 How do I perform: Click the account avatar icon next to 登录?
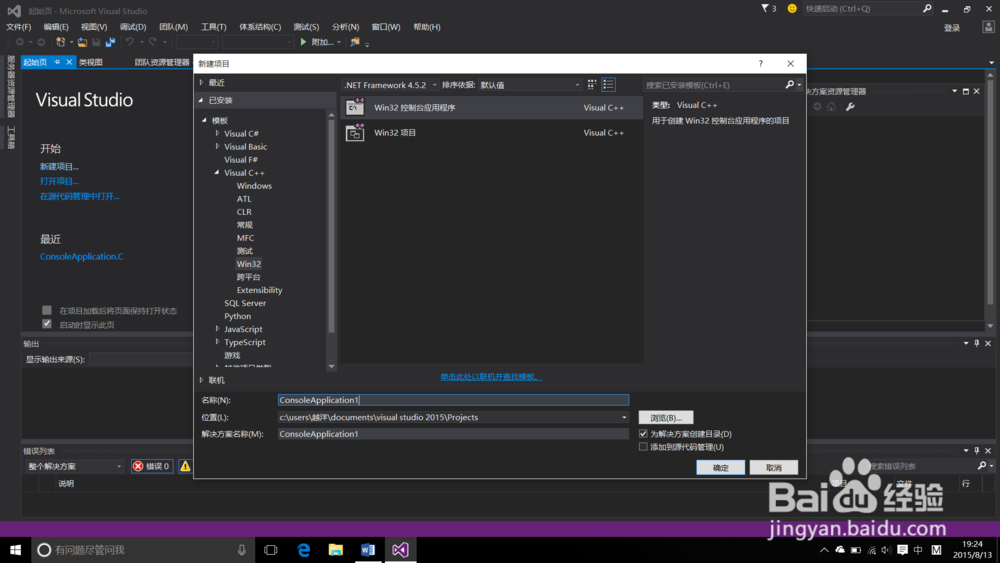[x=989, y=27]
